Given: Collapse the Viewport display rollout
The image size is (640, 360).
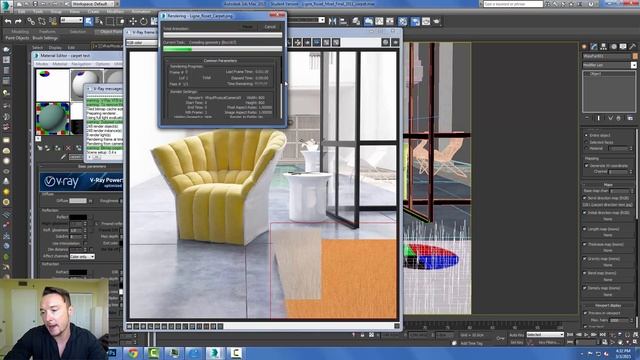Looking at the screenshot, I should tap(608, 305).
